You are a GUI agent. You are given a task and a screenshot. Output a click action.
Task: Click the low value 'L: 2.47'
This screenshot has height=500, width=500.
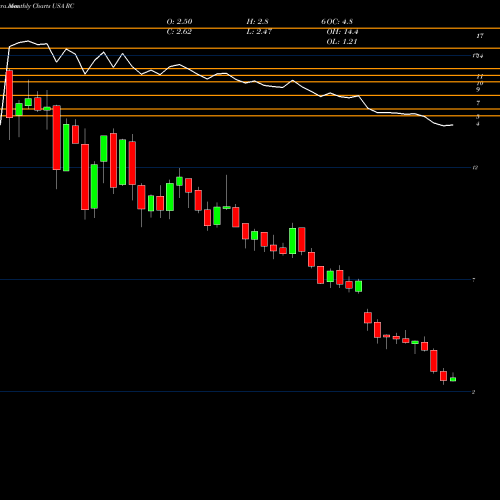[x=259, y=32]
